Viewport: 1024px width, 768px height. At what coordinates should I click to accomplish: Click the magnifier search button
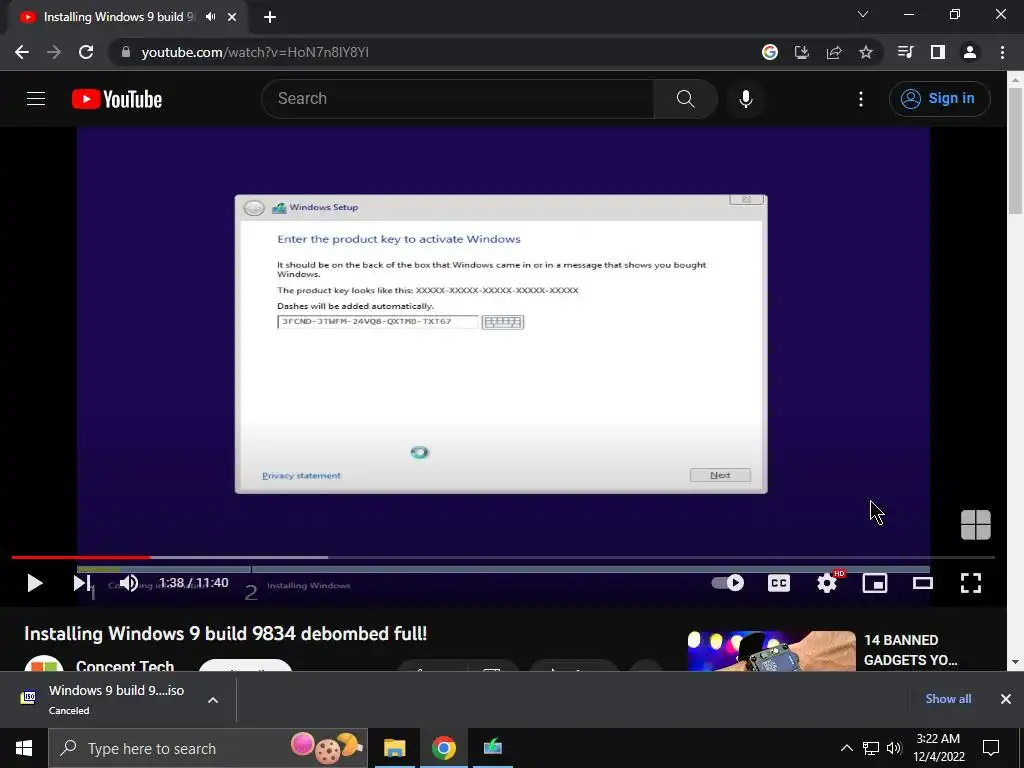(x=686, y=99)
